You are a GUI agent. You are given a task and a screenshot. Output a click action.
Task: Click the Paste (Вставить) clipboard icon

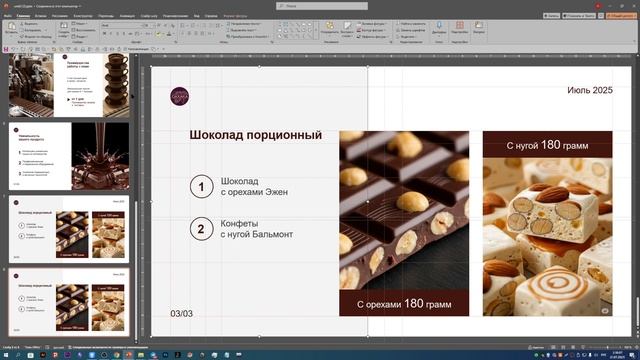(11, 27)
